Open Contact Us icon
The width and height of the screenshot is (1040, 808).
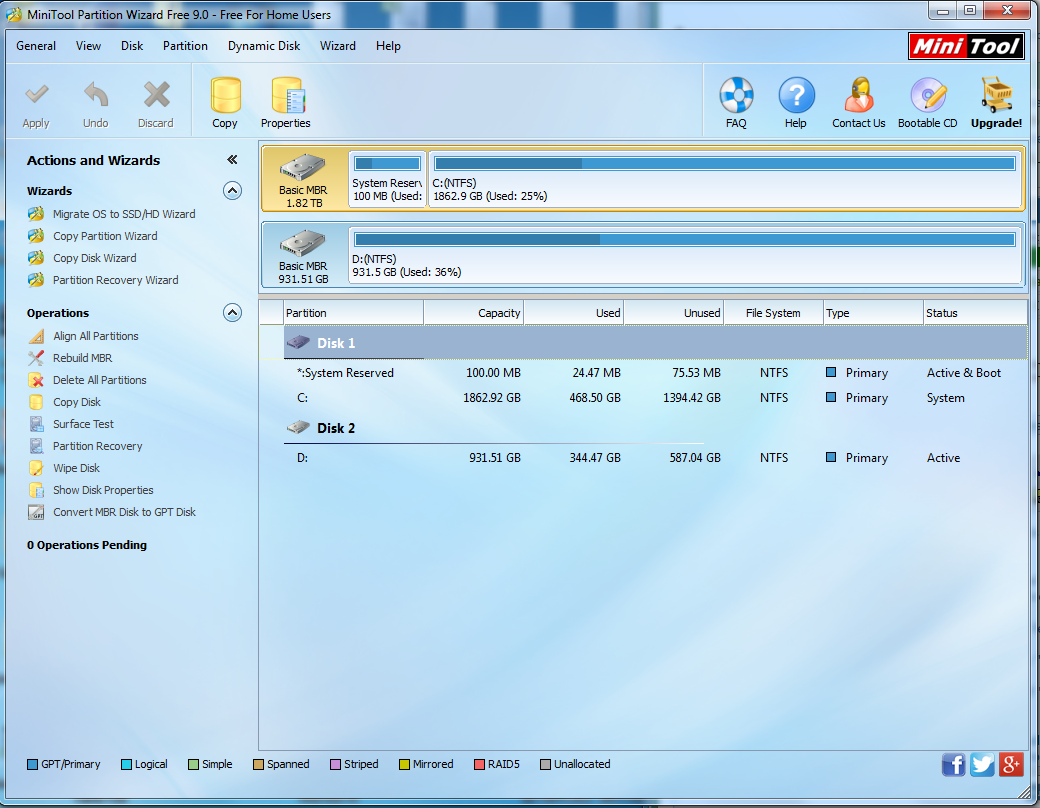point(859,95)
